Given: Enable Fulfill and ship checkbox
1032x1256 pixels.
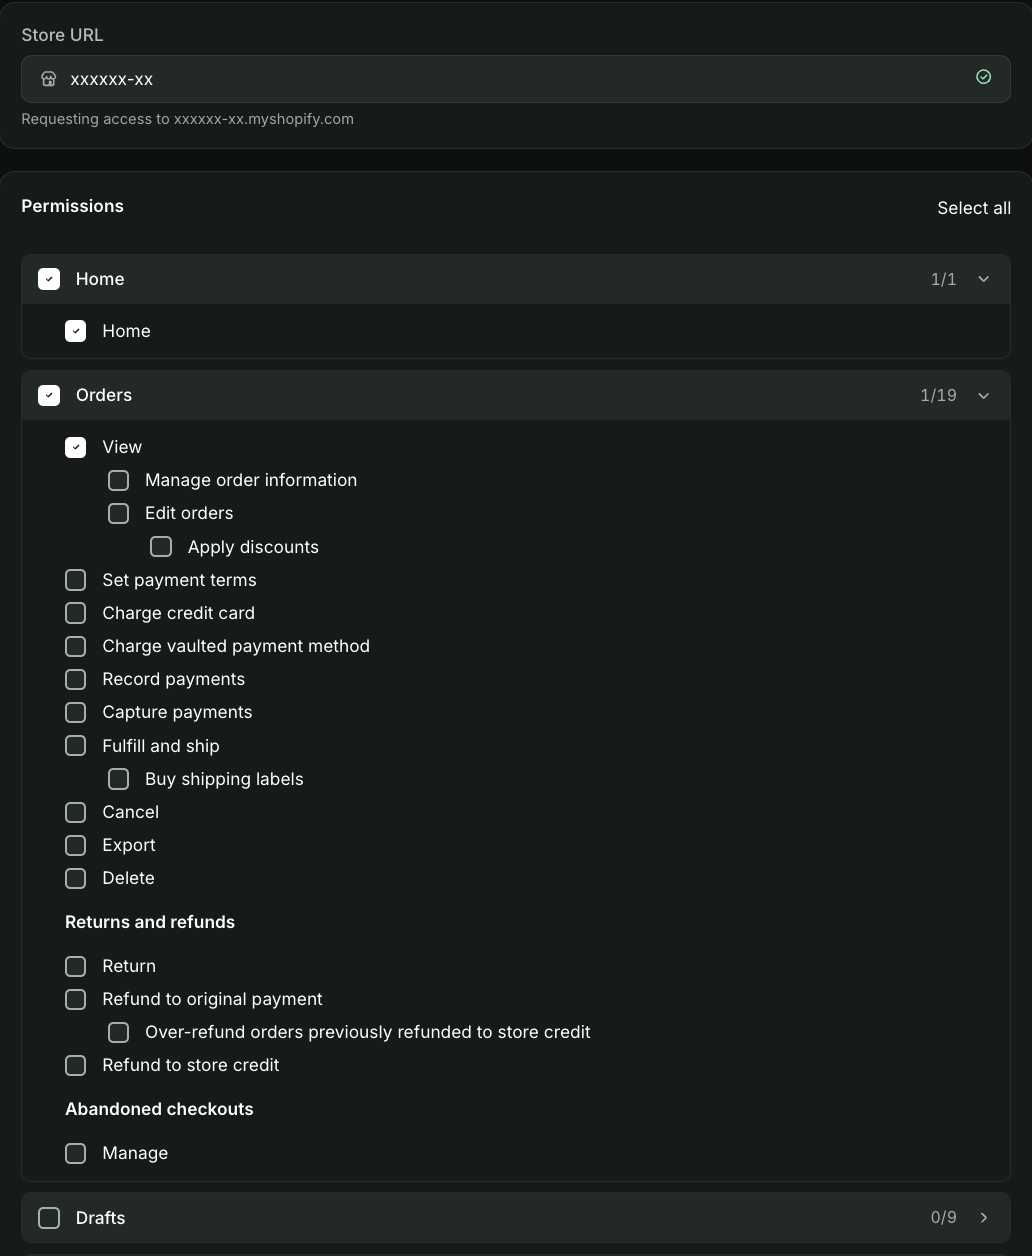Looking at the screenshot, I should [x=76, y=746].
